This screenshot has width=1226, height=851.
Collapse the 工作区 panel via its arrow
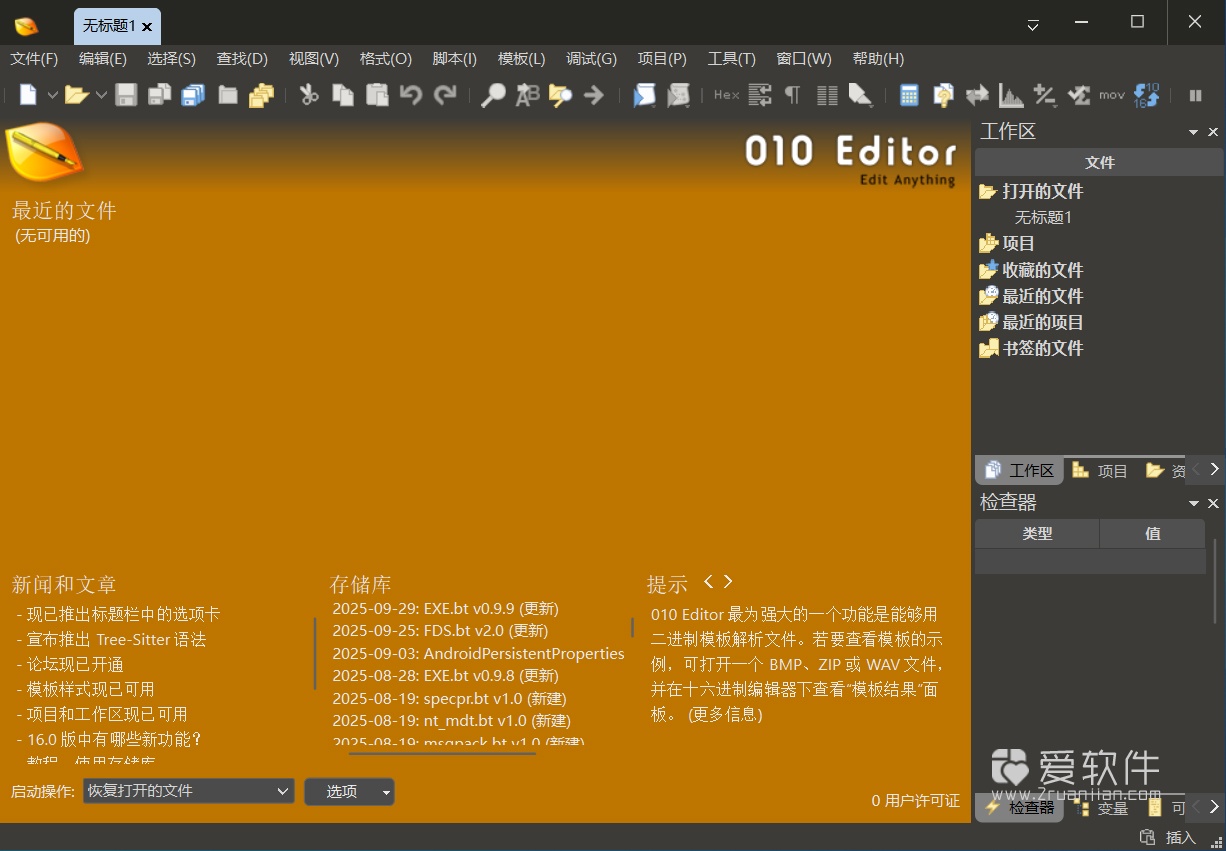1193,131
